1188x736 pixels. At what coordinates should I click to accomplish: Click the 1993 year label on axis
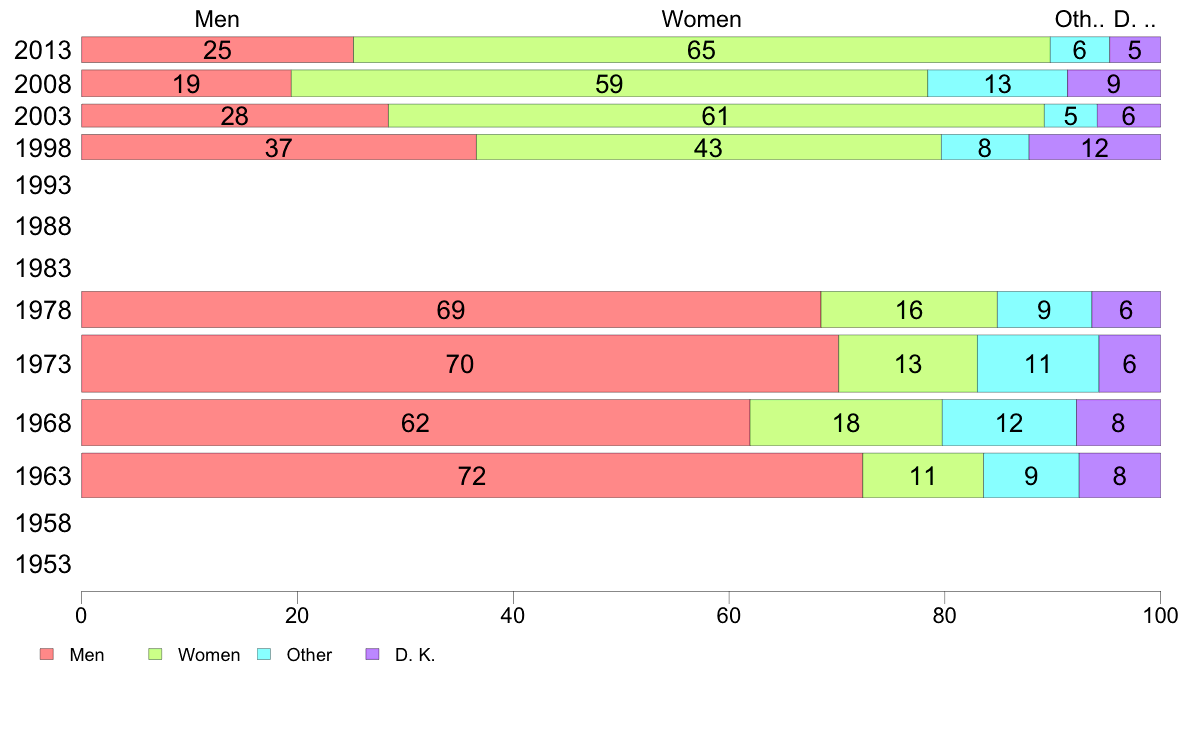[44, 186]
